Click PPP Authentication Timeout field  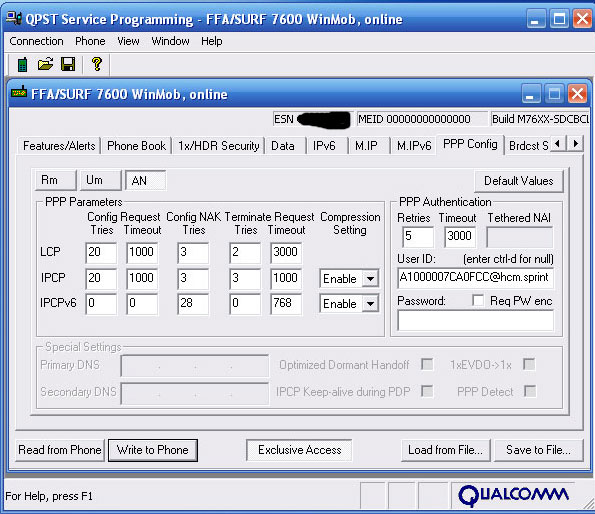[460, 237]
